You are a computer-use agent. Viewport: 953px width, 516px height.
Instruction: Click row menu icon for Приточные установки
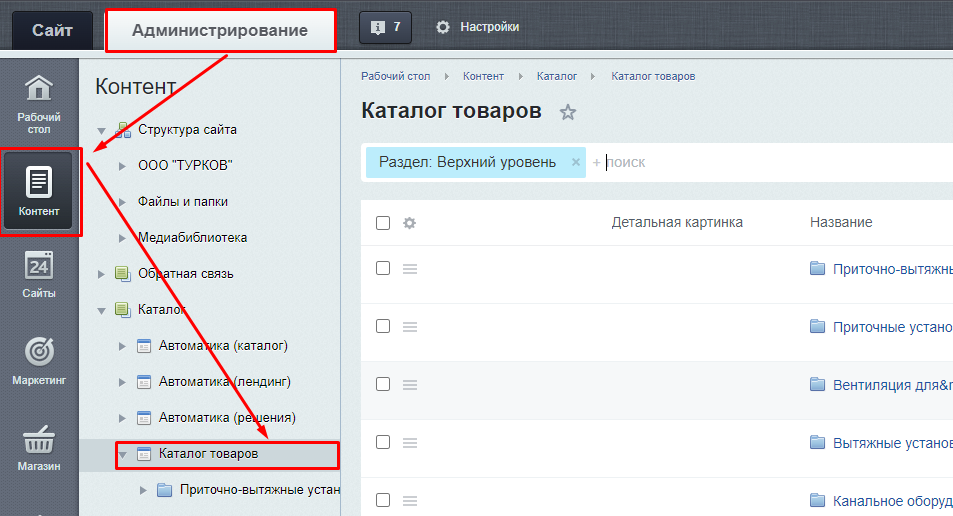pyautogui.click(x=410, y=327)
